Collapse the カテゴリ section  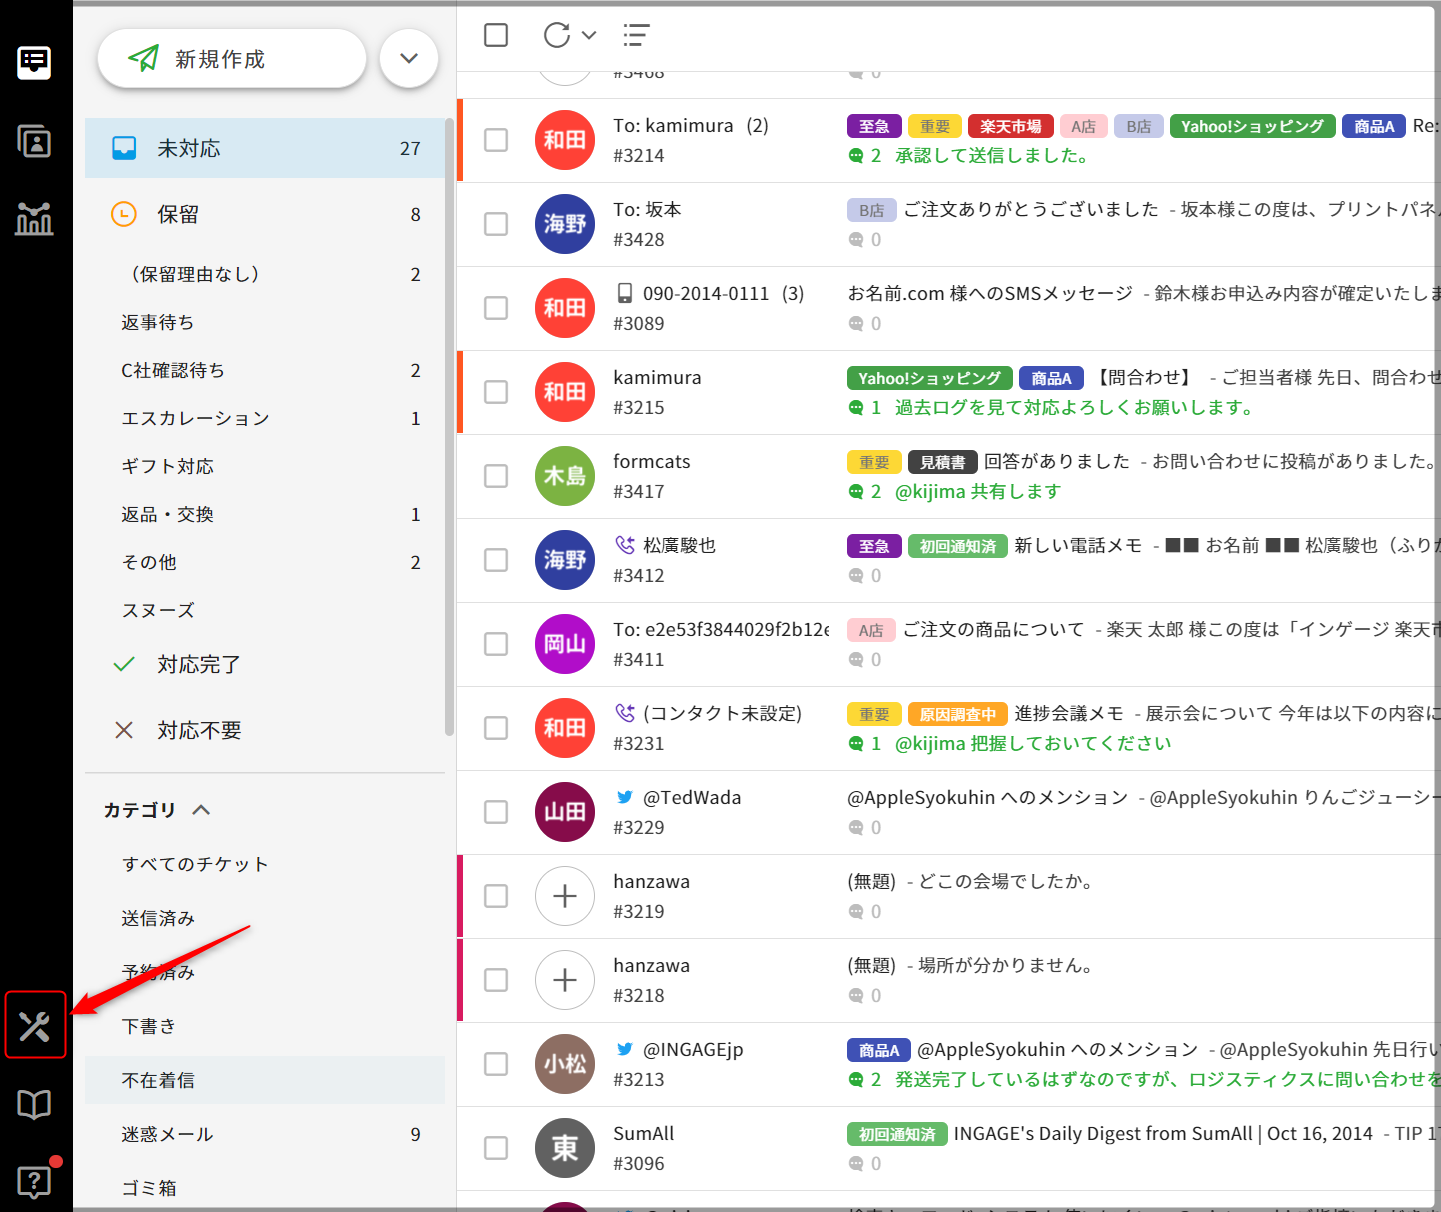click(x=201, y=810)
